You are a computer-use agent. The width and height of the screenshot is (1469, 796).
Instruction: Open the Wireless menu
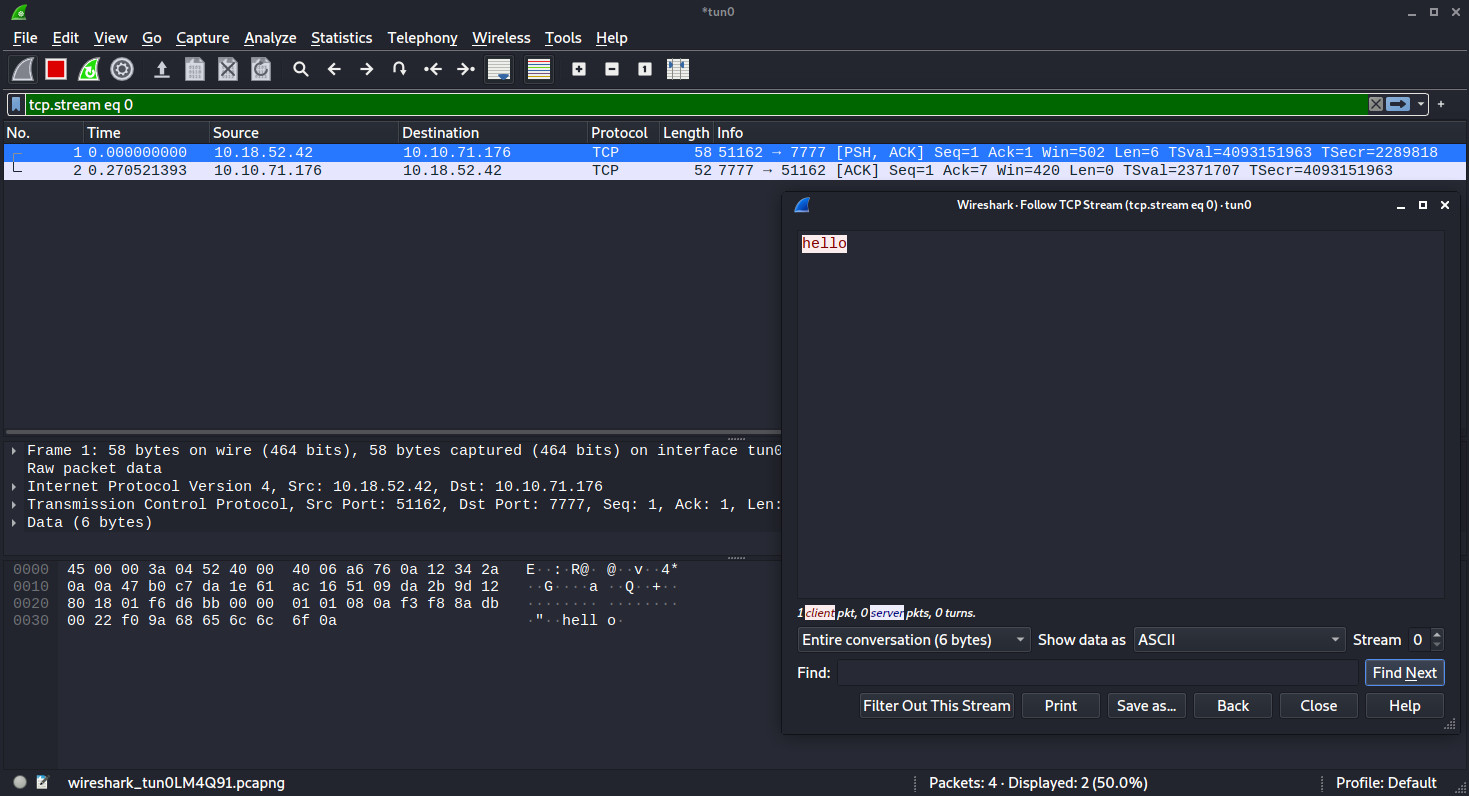pos(501,38)
